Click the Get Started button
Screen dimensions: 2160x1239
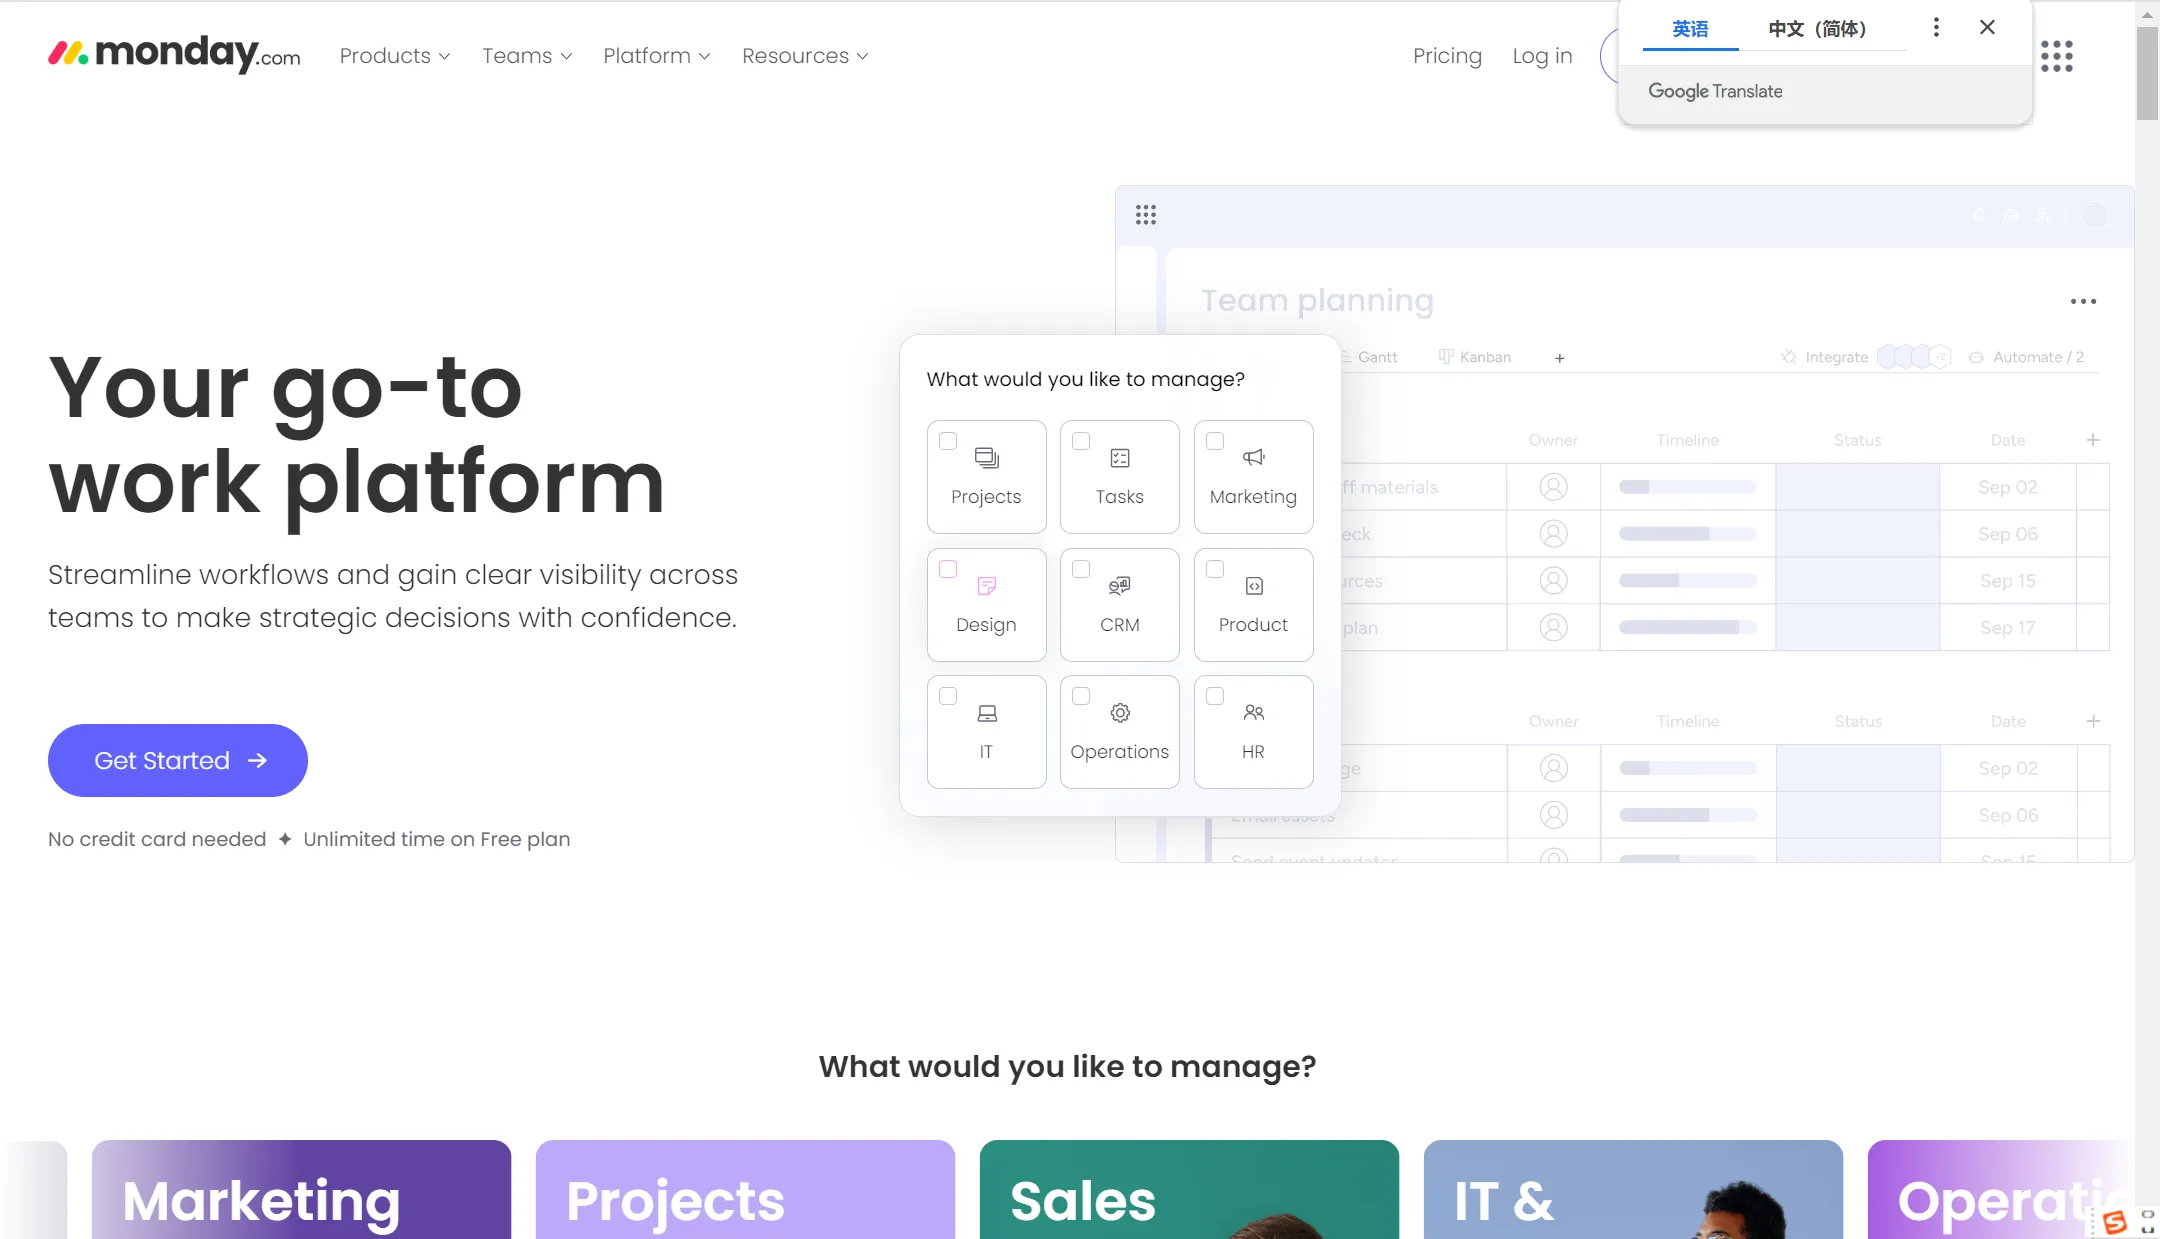click(x=177, y=760)
